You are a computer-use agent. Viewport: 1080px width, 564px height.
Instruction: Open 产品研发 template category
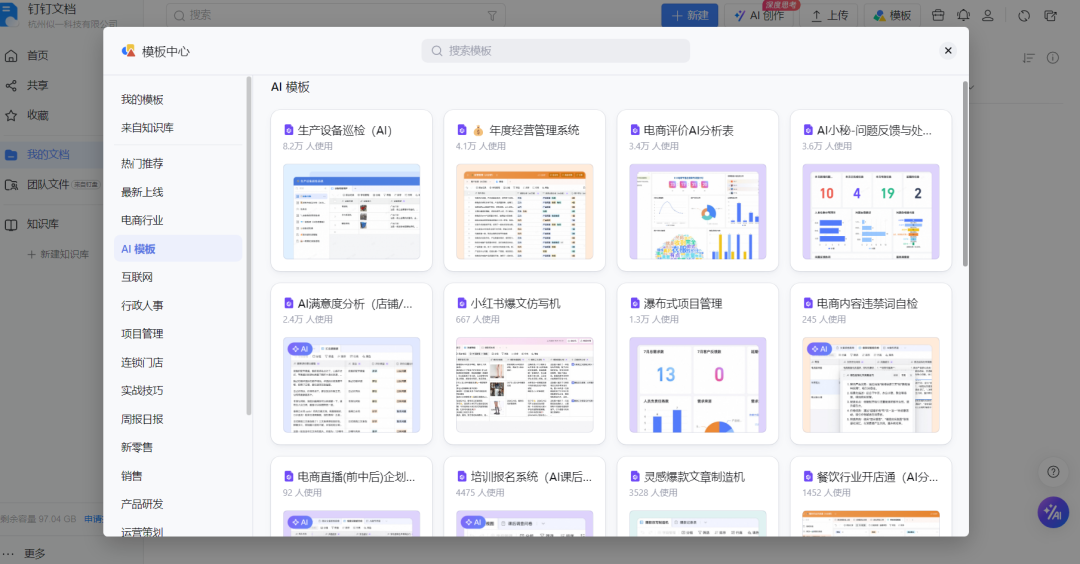[x=143, y=504]
